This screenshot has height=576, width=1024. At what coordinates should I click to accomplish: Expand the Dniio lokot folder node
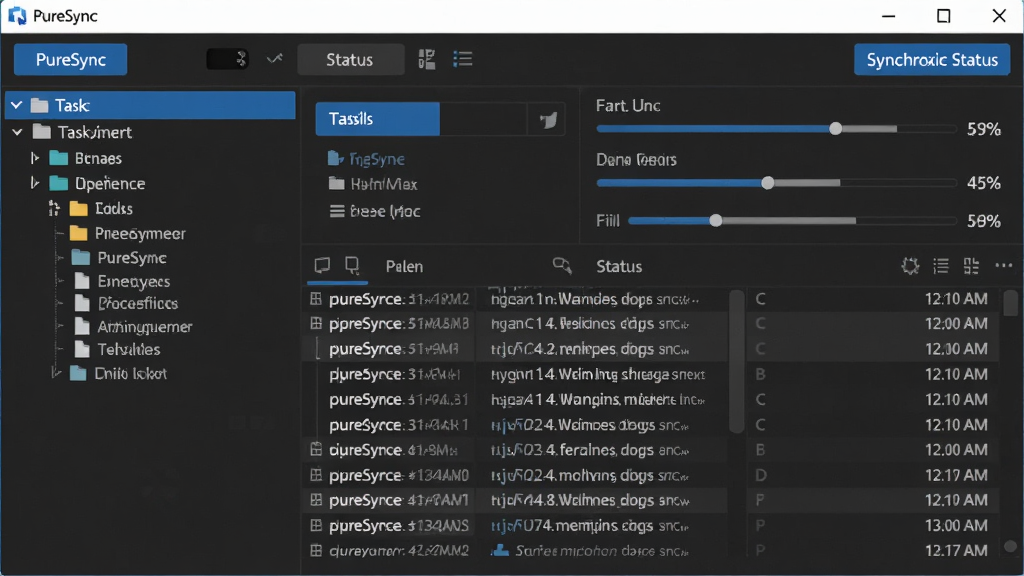point(56,373)
